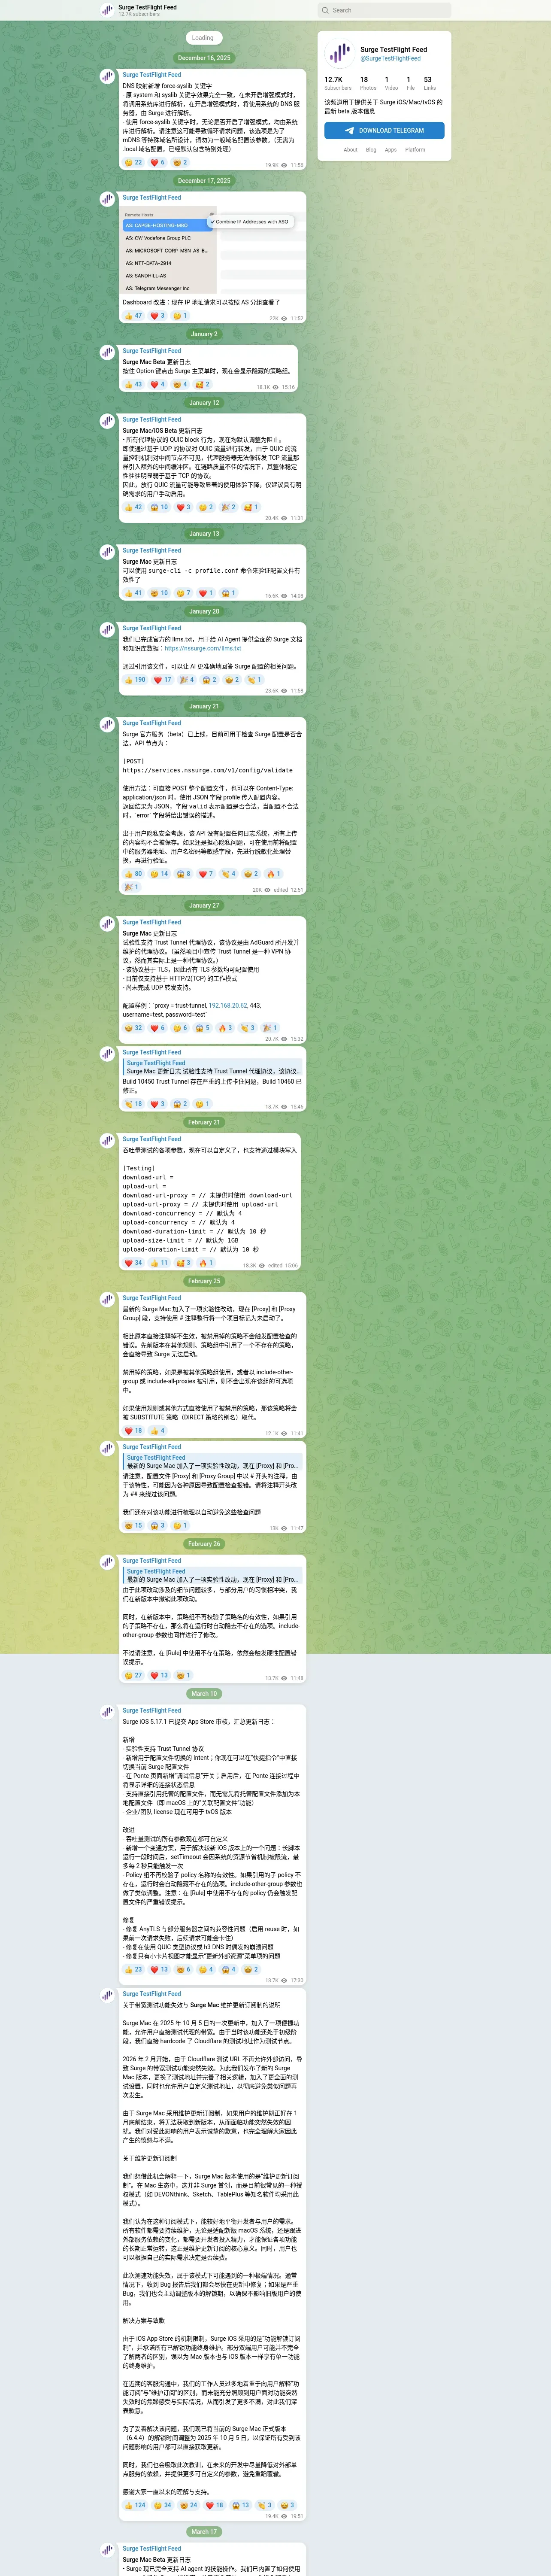Click the Download Telegram button
Image resolution: width=551 pixels, height=2576 pixels.
[x=384, y=130]
